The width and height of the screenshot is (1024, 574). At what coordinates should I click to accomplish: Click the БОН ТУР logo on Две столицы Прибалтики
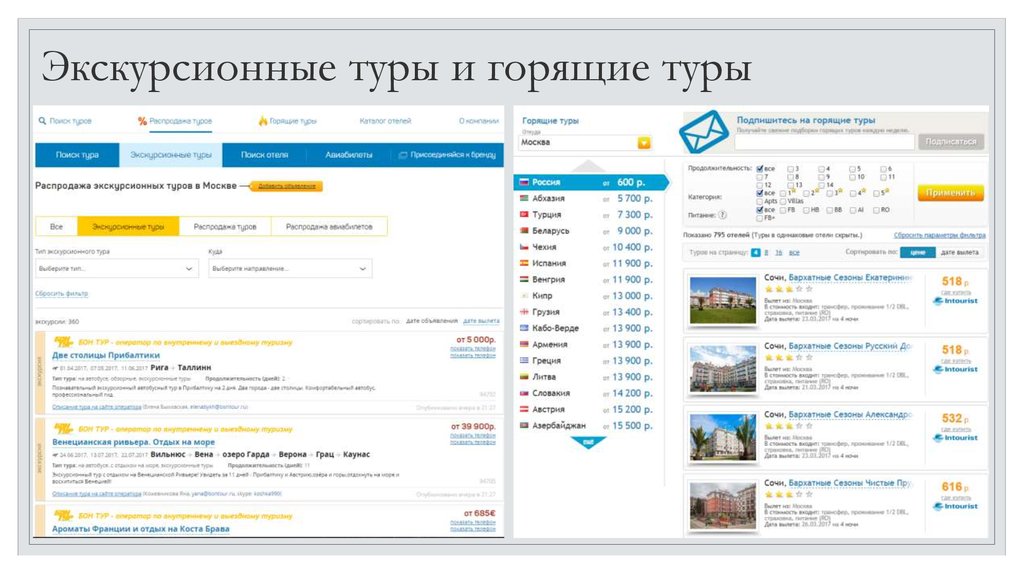point(63,342)
